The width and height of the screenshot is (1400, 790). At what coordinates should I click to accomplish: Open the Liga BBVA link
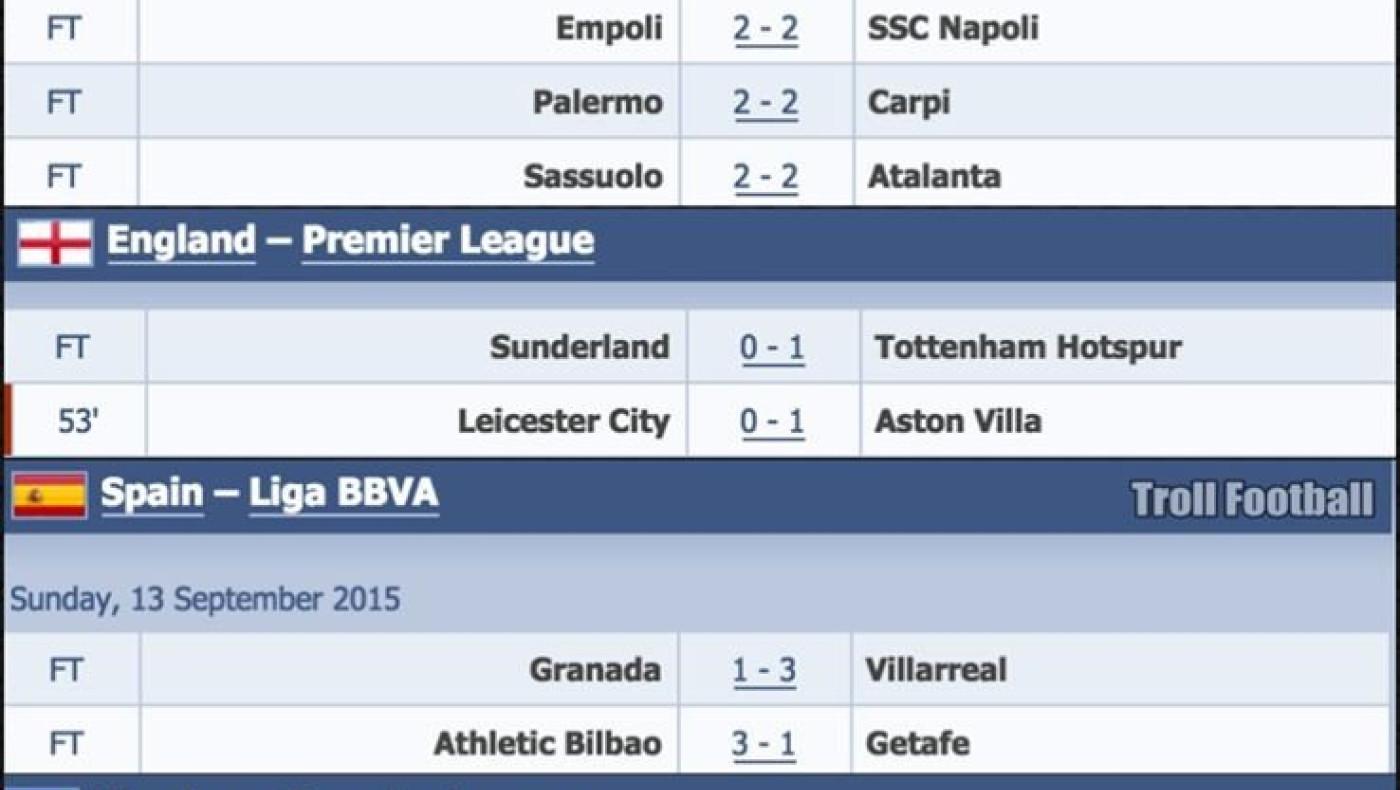coord(343,493)
